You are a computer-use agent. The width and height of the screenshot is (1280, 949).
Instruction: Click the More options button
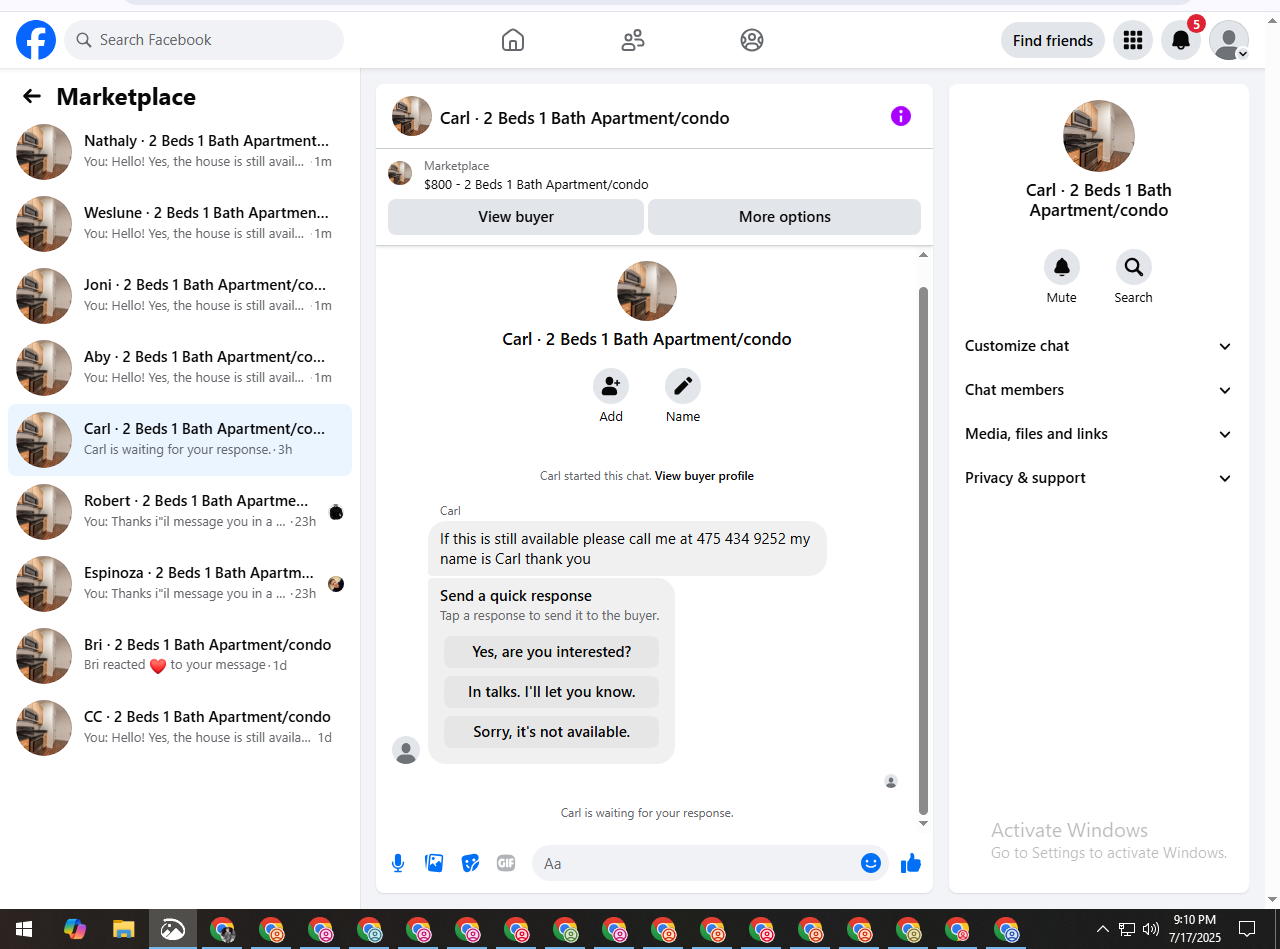(785, 217)
